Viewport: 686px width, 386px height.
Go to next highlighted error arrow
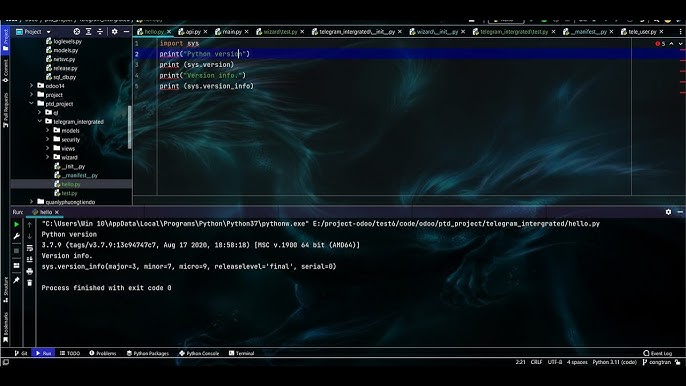pyautogui.click(x=680, y=44)
